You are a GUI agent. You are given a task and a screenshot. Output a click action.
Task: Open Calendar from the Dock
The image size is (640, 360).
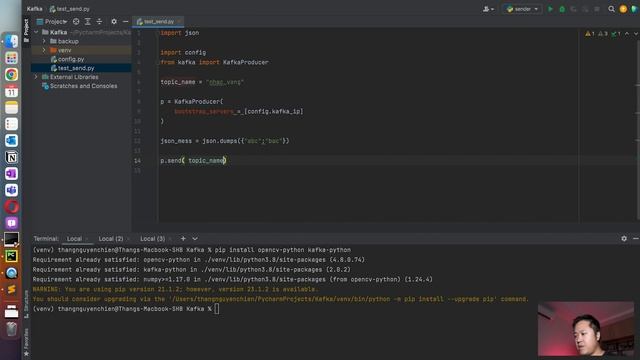click(x=11, y=91)
